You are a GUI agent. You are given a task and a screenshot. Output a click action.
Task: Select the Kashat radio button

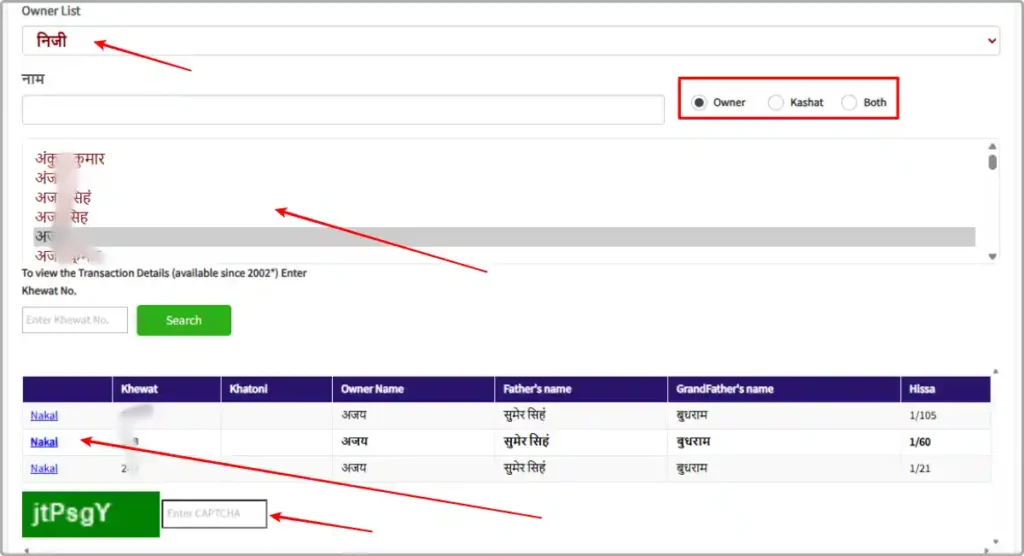click(776, 102)
